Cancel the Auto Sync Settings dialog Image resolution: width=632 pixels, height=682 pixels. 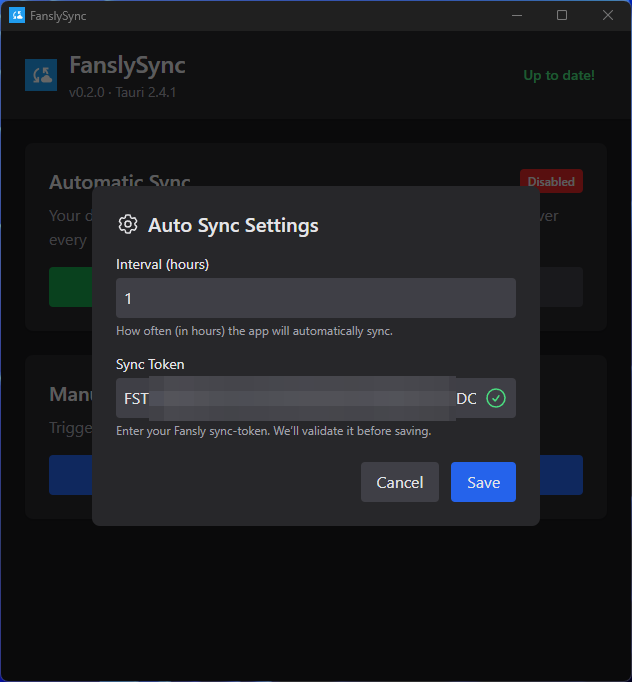399,482
